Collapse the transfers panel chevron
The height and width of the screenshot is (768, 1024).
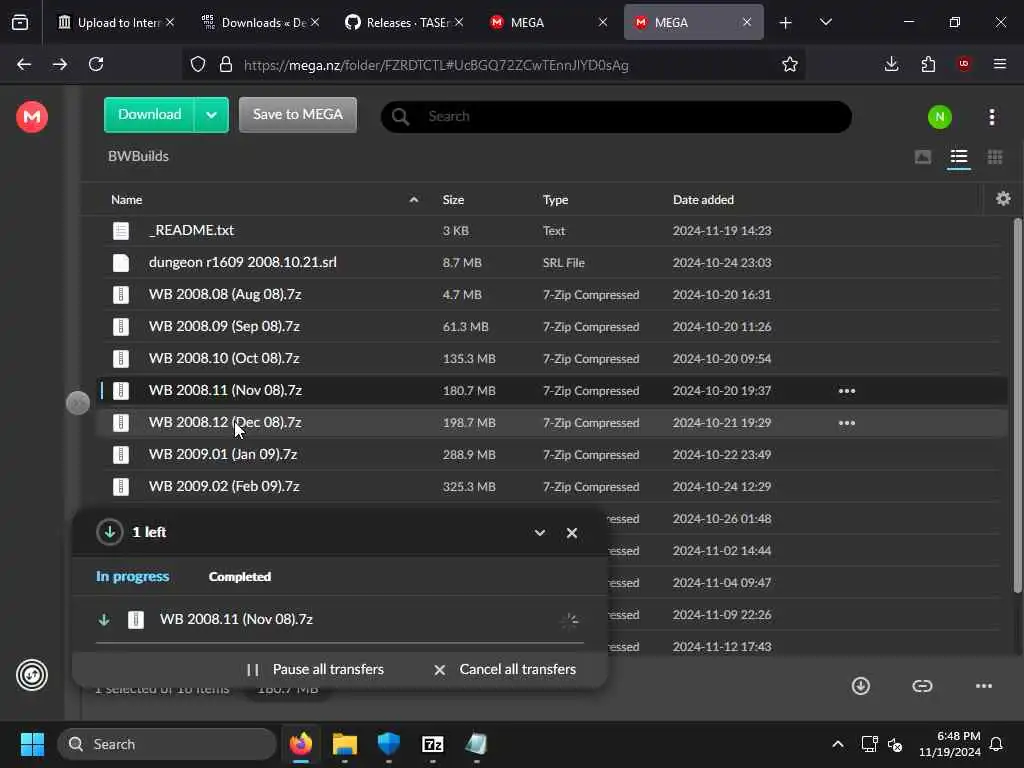[x=539, y=533]
